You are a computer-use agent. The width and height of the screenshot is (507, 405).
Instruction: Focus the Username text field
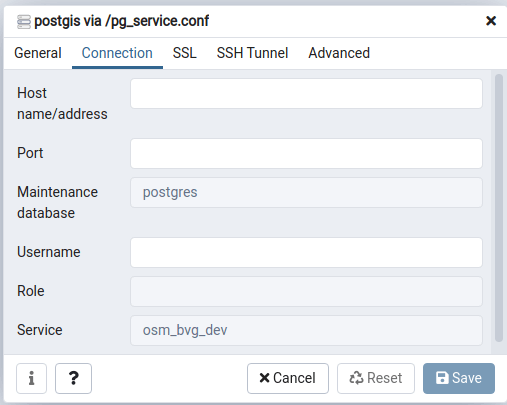point(306,252)
